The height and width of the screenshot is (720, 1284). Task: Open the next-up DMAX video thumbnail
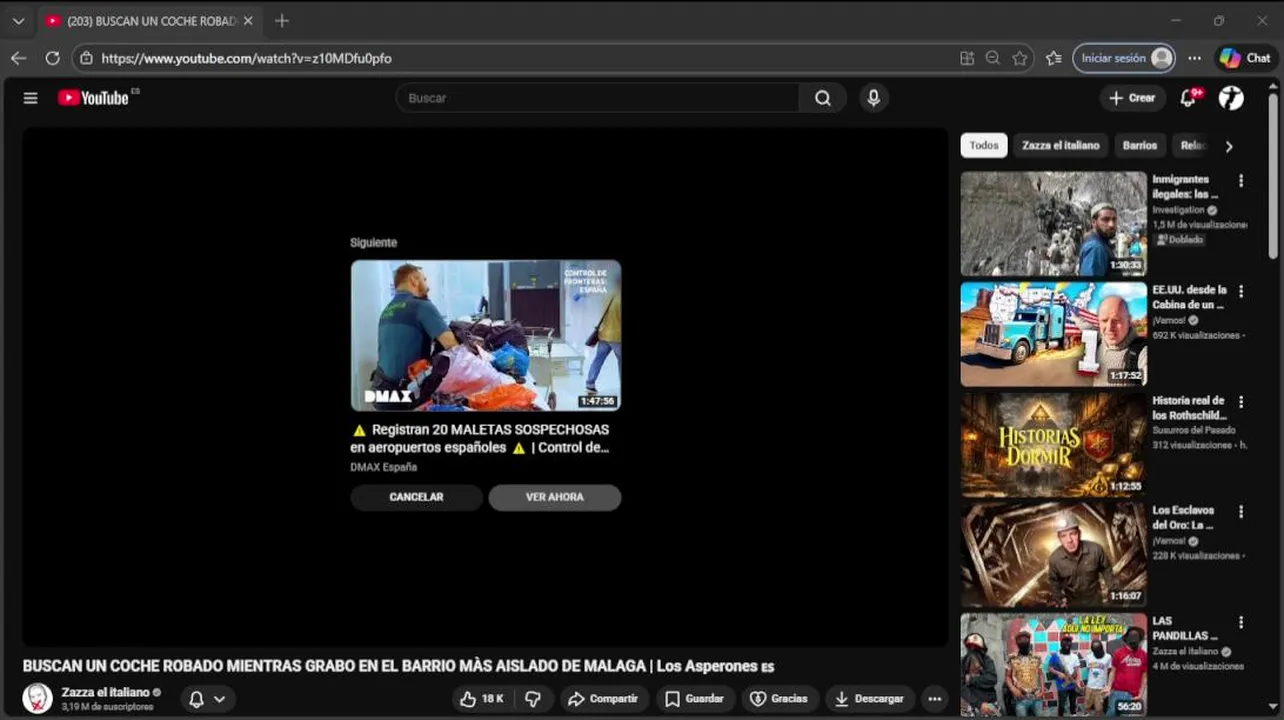[486, 335]
